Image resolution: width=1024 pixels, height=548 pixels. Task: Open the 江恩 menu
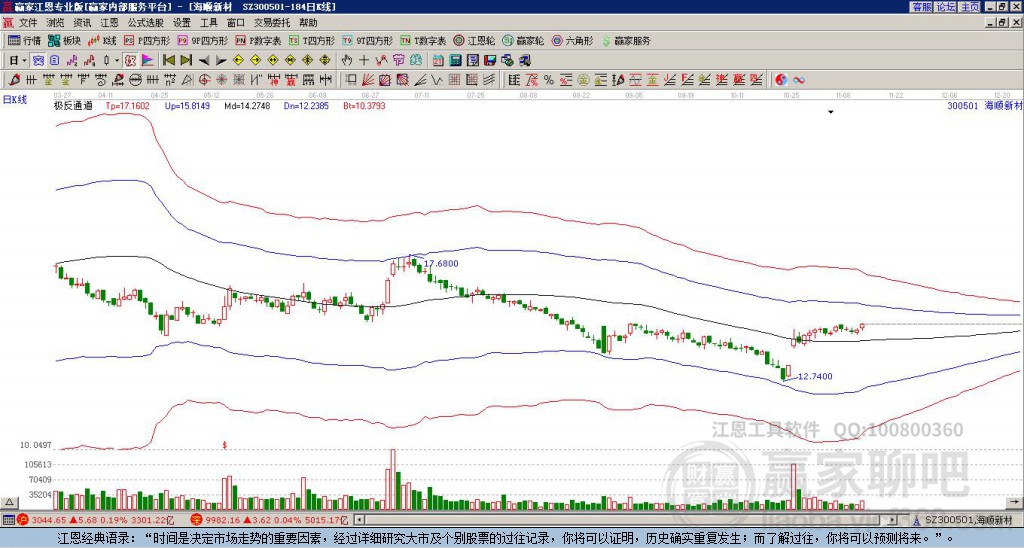coord(109,23)
